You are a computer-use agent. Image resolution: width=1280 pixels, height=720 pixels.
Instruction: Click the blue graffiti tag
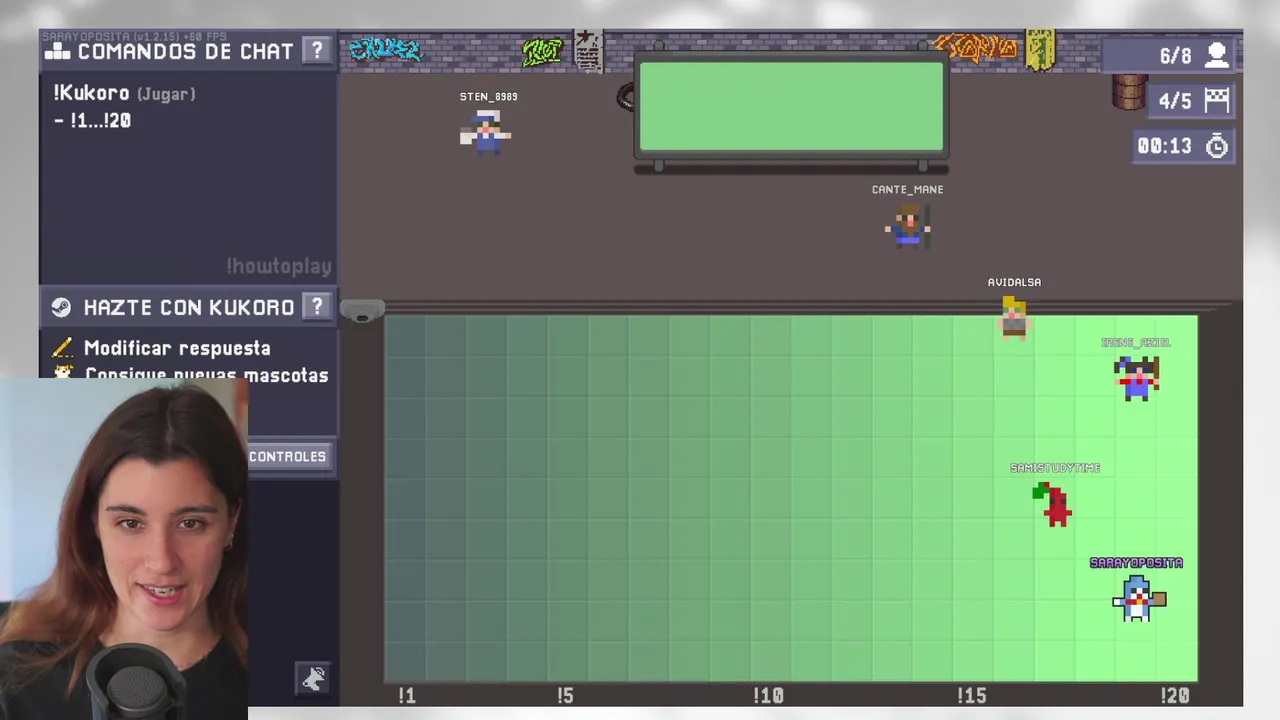pyautogui.click(x=385, y=49)
